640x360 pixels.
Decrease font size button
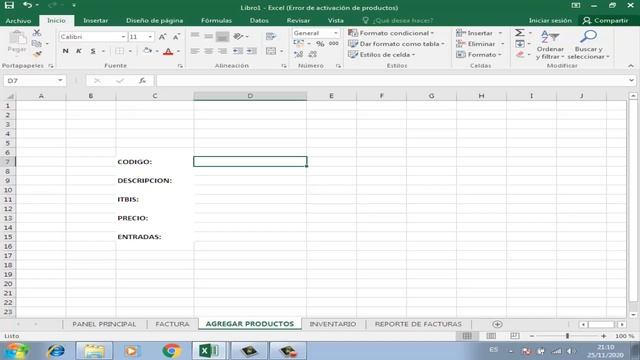pos(176,37)
